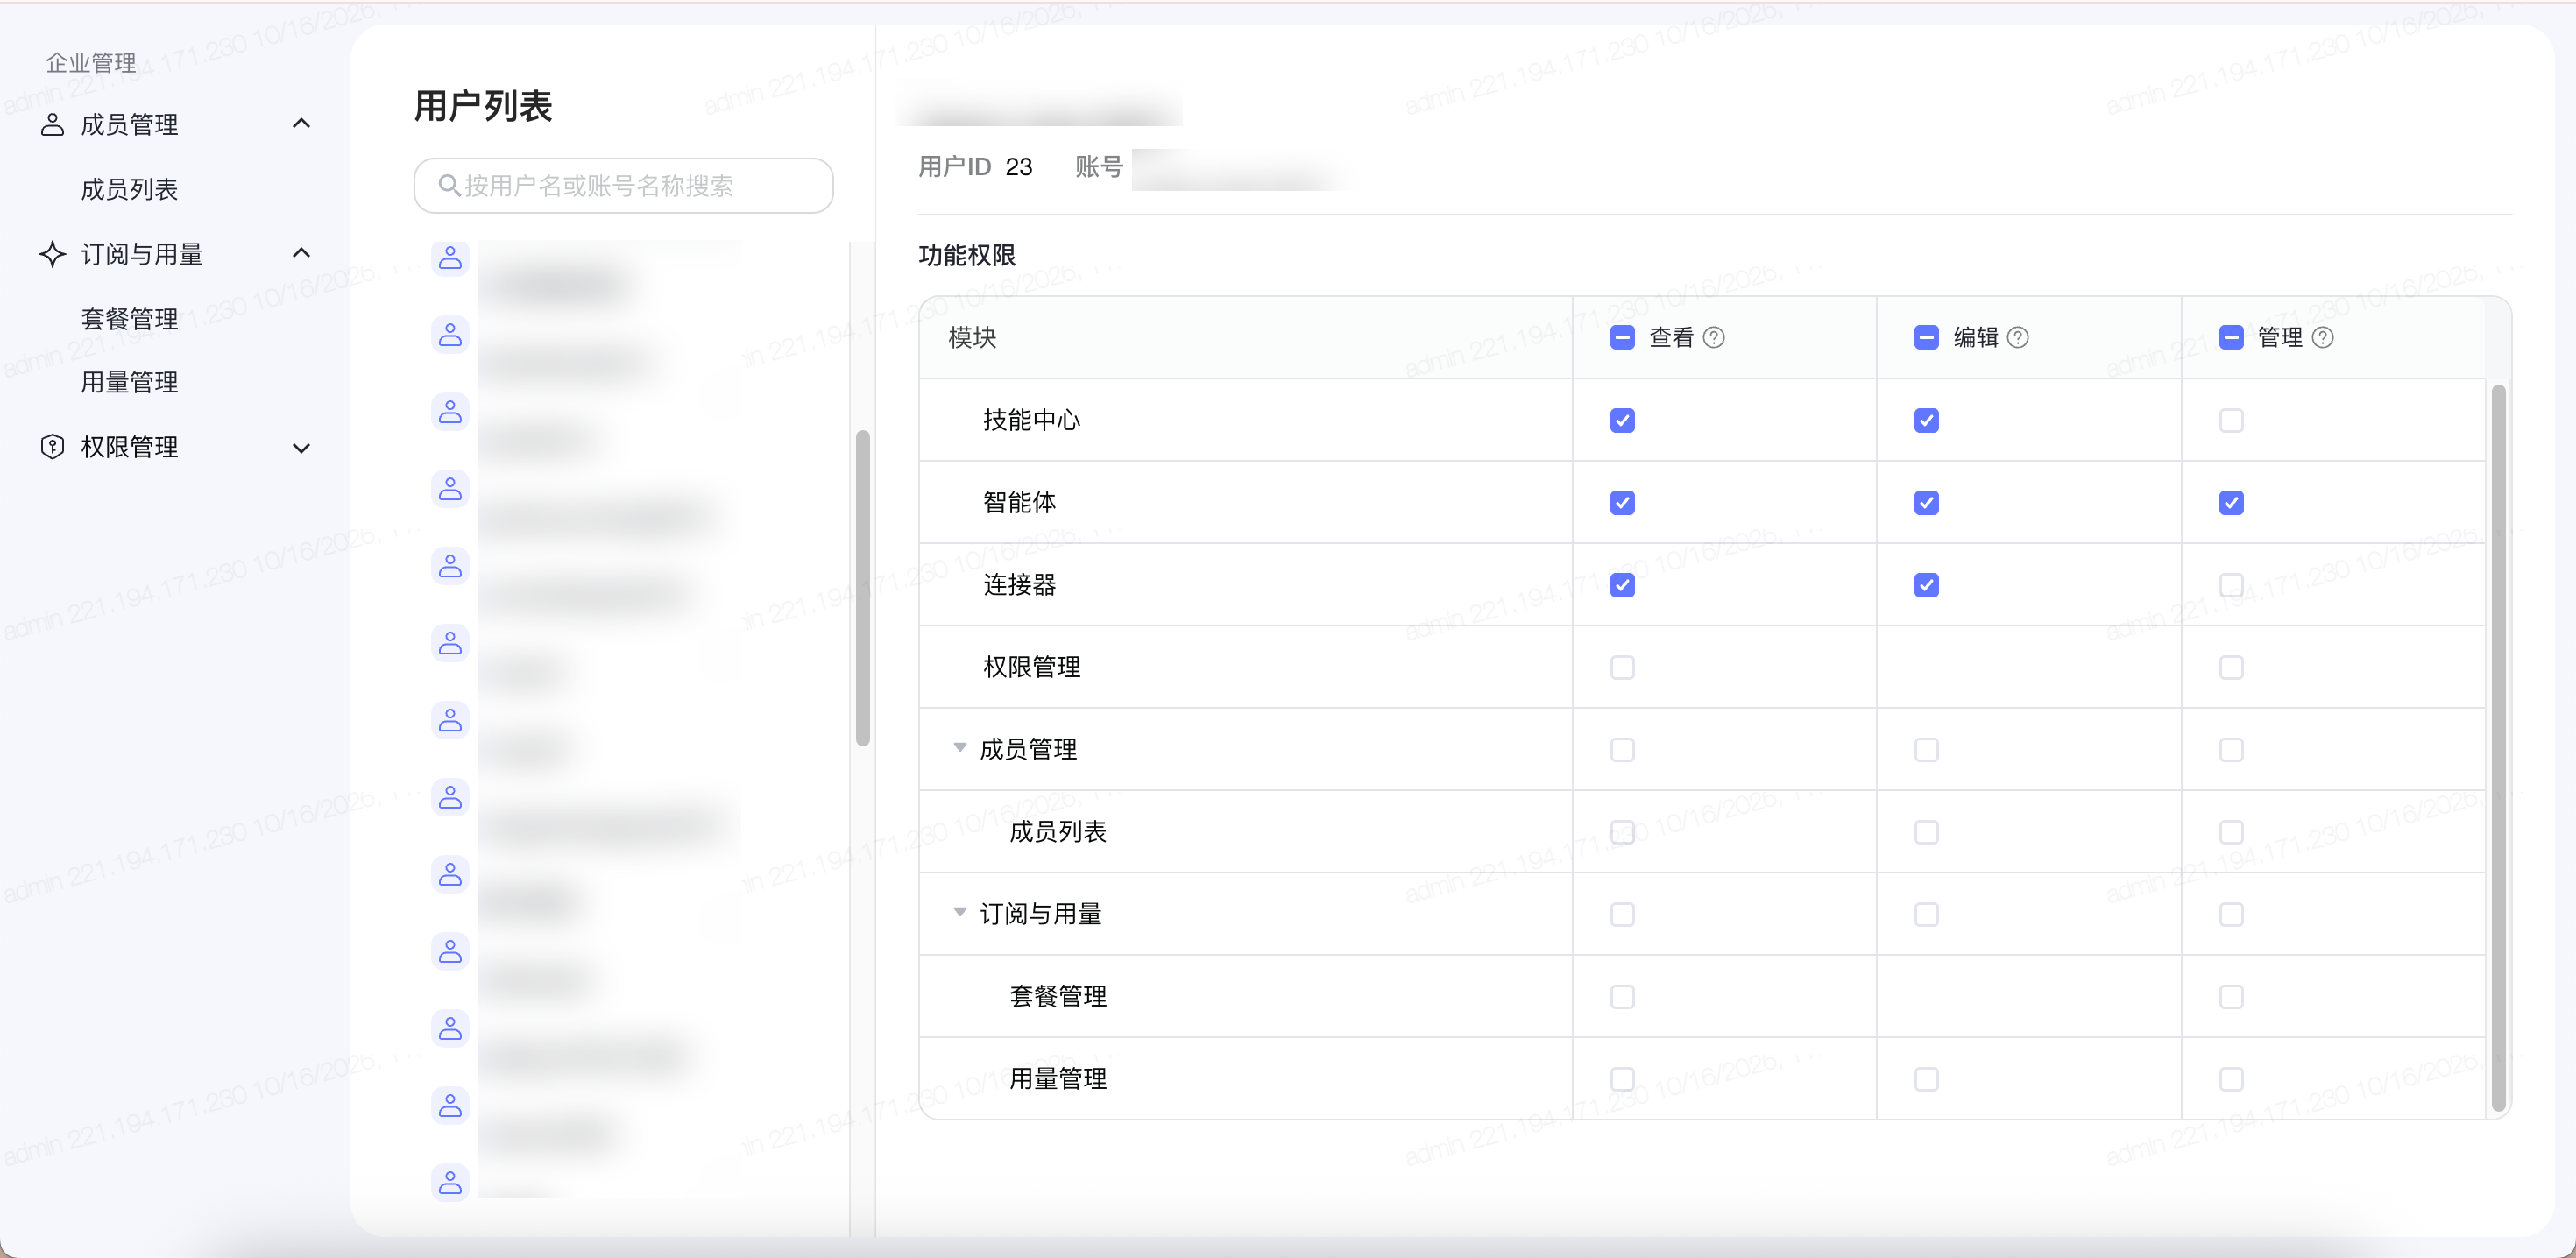Uncheck 管理 permission for 智能体
This screenshot has width=2576, height=1258.
point(2231,502)
